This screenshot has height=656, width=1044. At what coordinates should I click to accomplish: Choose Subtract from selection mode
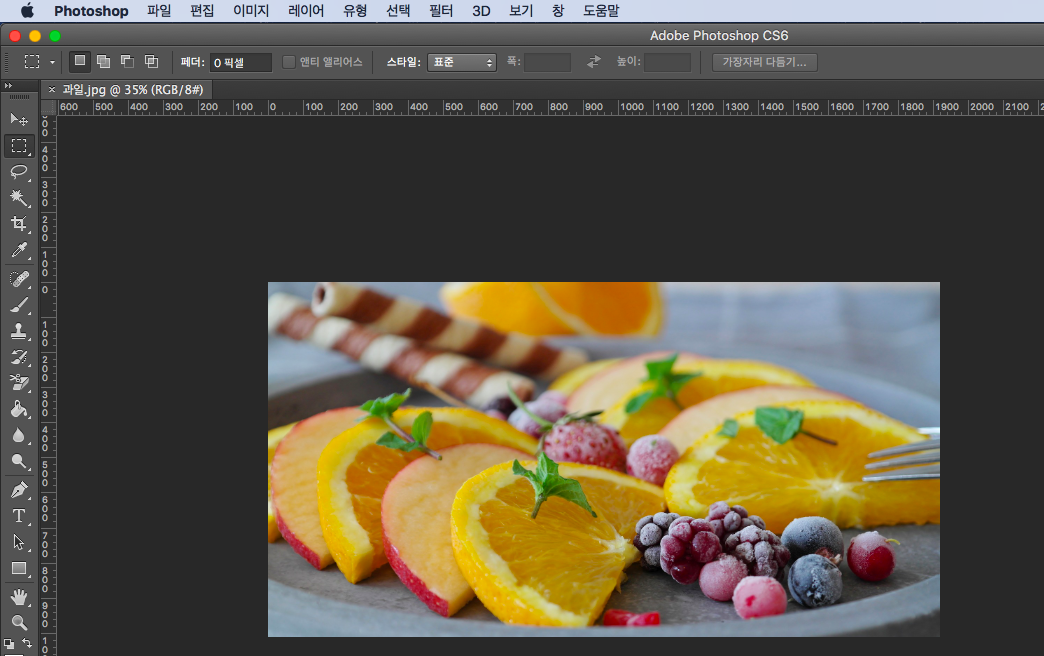click(x=127, y=61)
